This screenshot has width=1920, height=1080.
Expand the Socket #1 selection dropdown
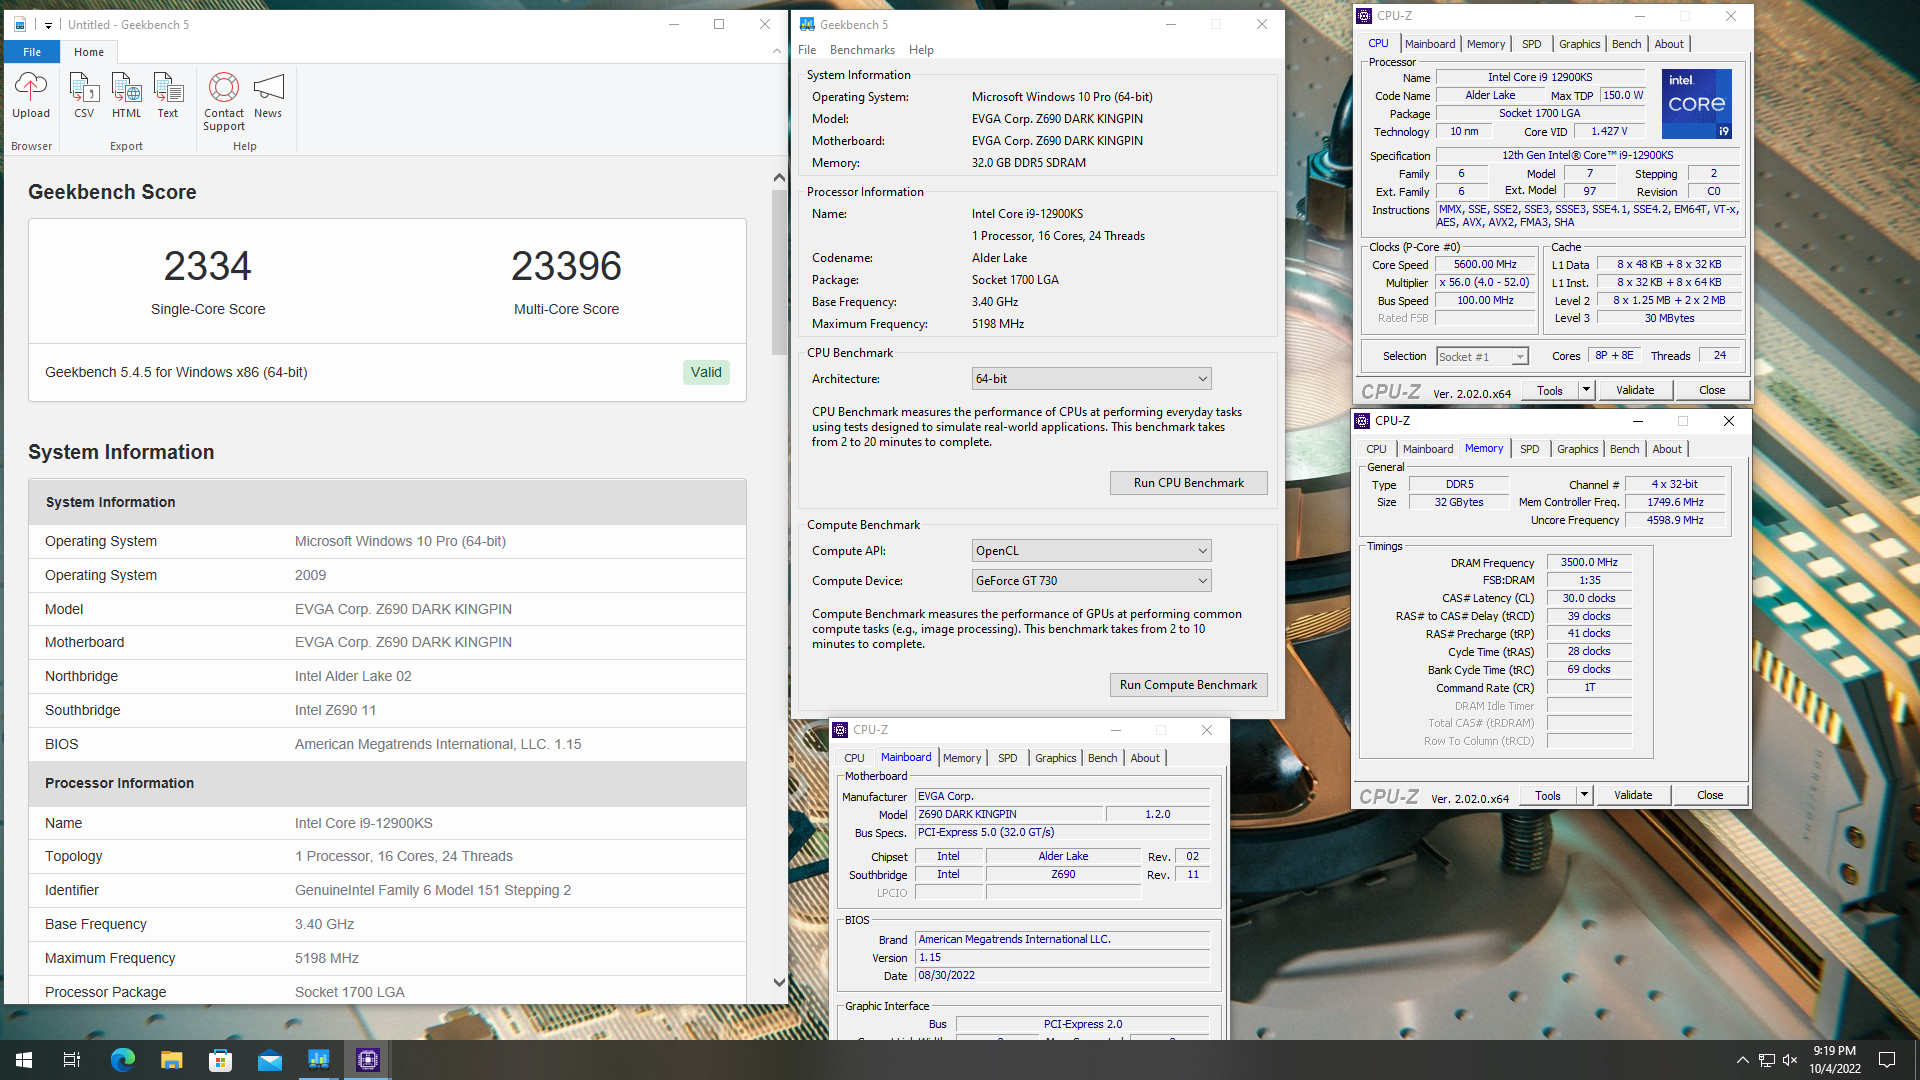pyautogui.click(x=1482, y=357)
